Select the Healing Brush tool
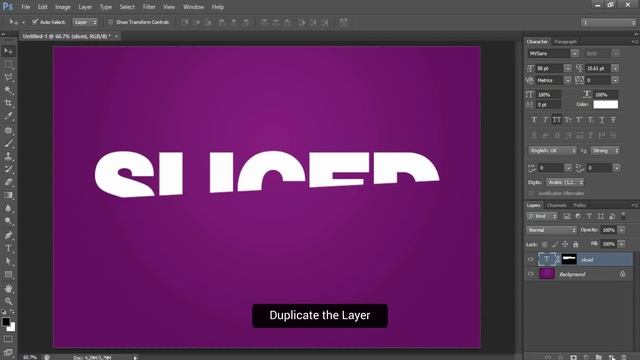Image resolution: width=640 pixels, height=360 pixels. pyautogui.click(x=8, y=130)
